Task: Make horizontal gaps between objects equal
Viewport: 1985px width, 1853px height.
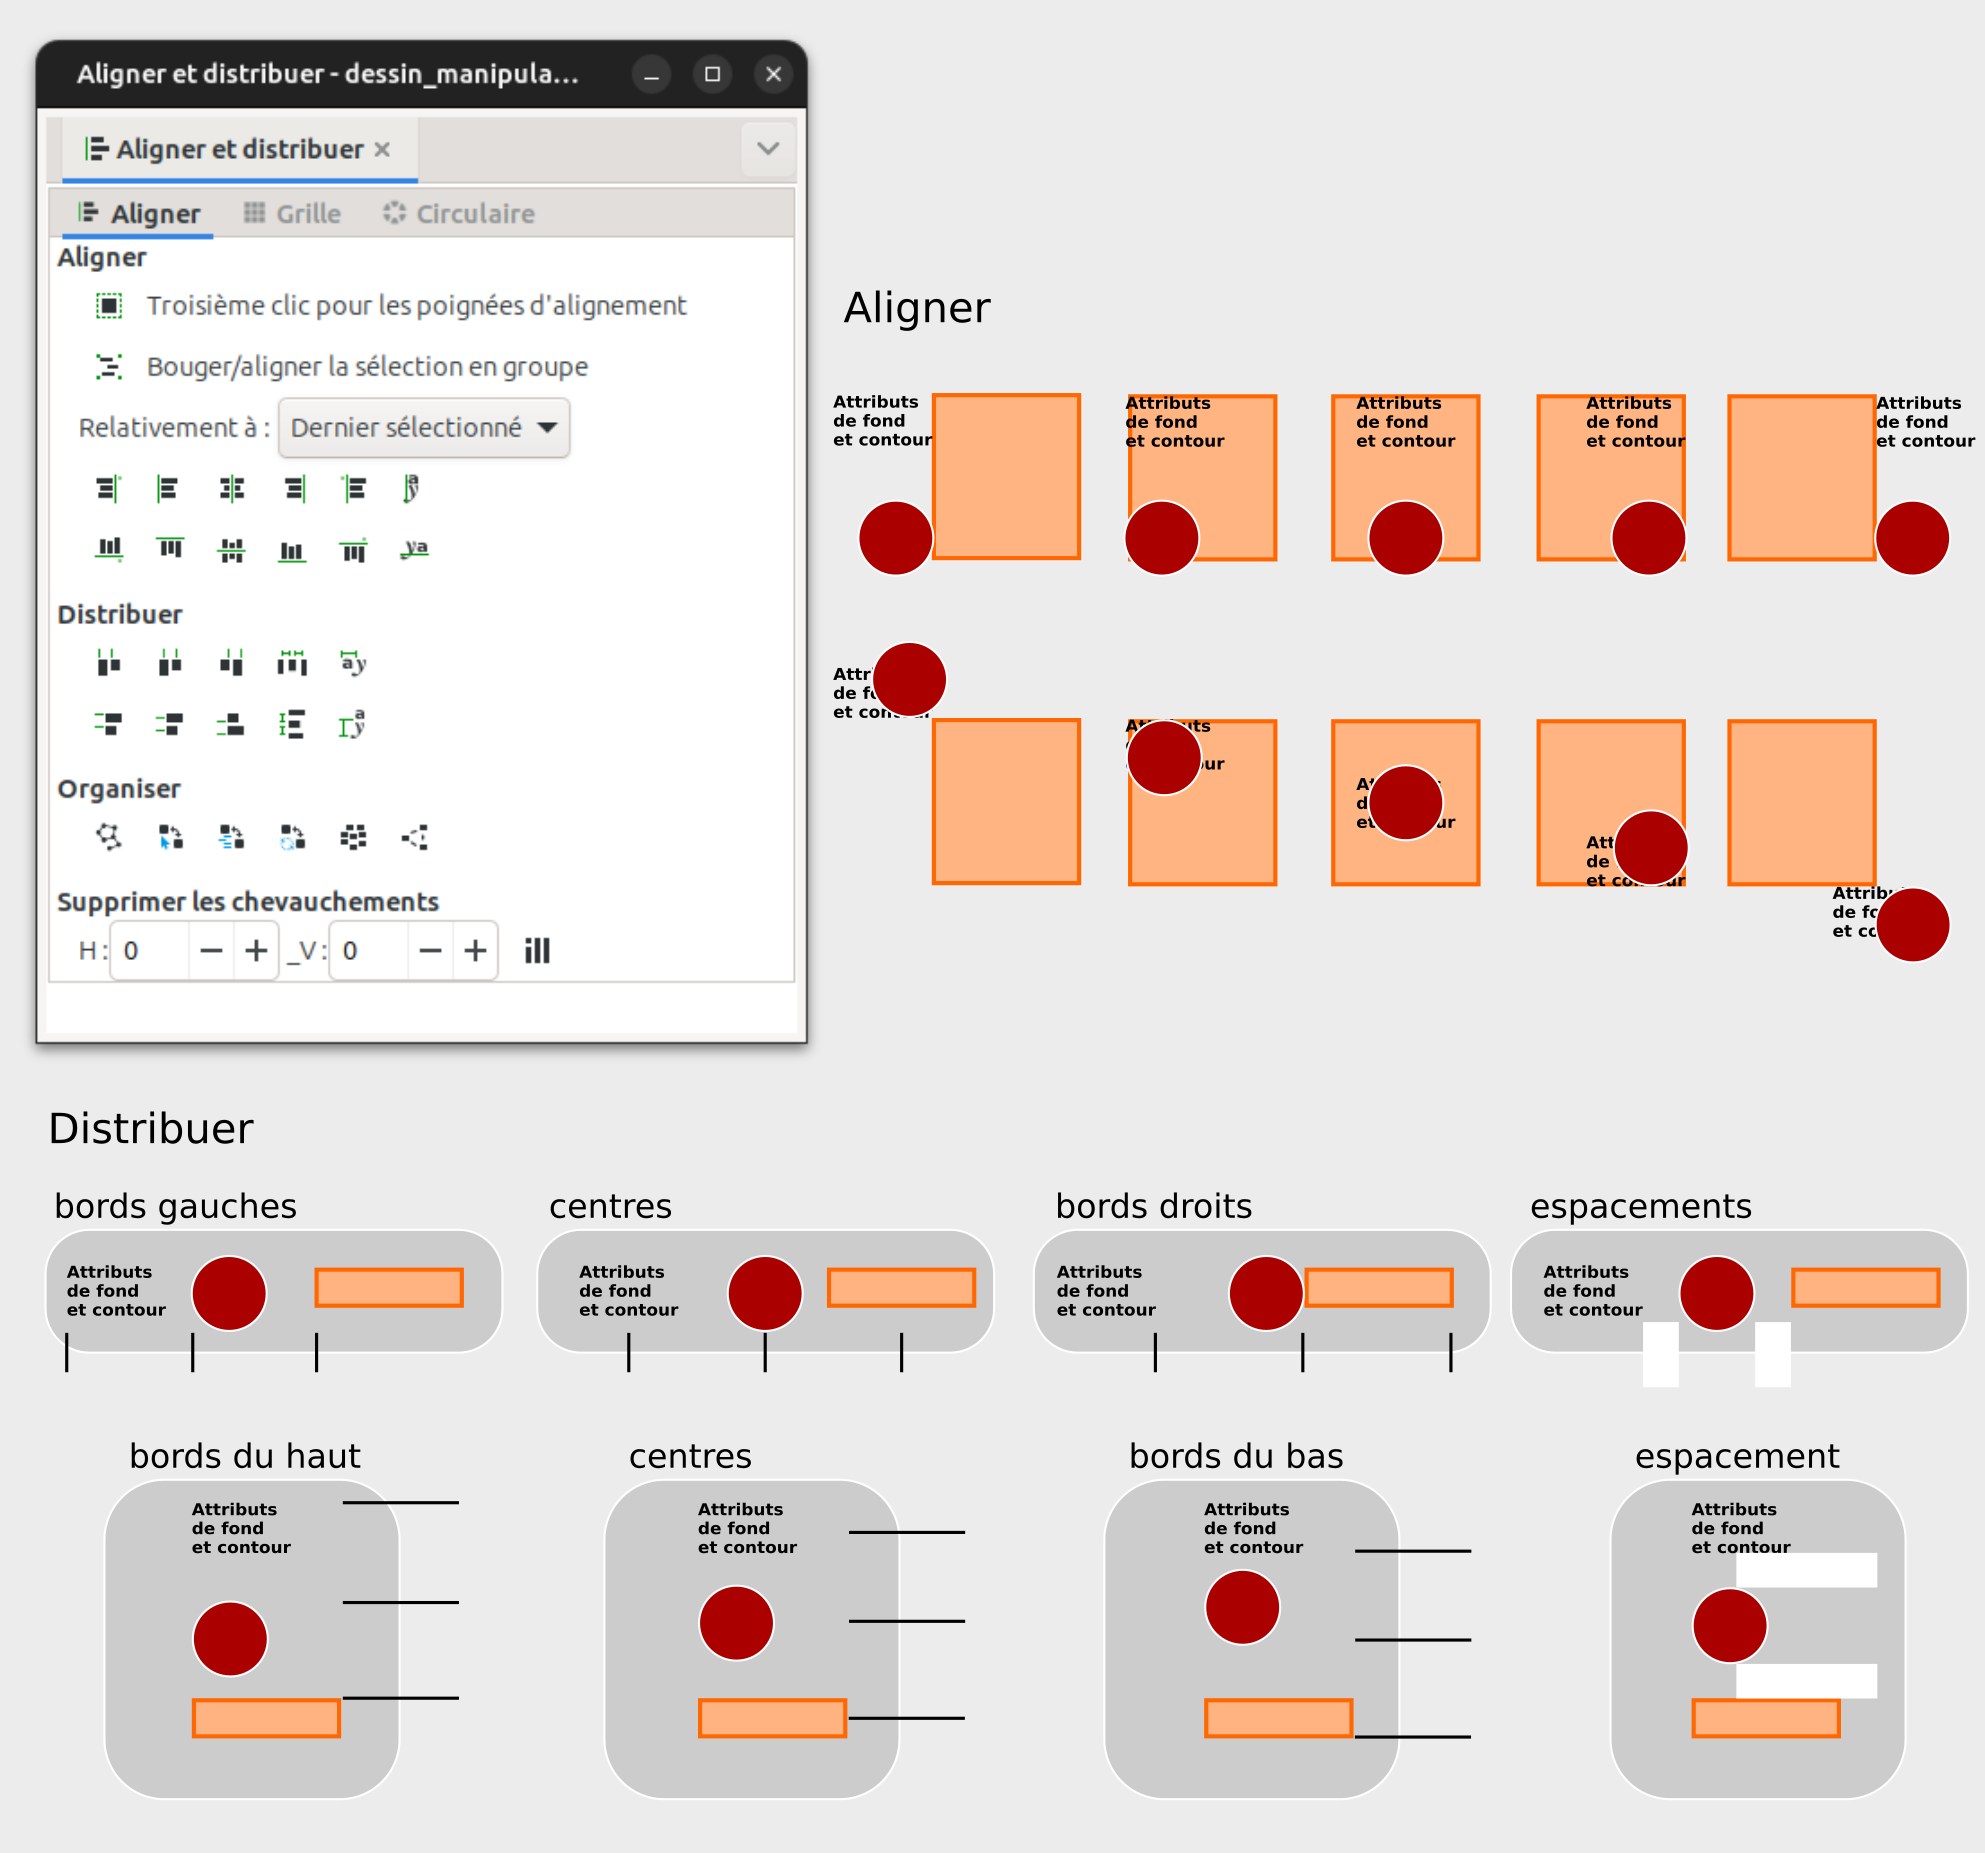Action: [292, 663]
